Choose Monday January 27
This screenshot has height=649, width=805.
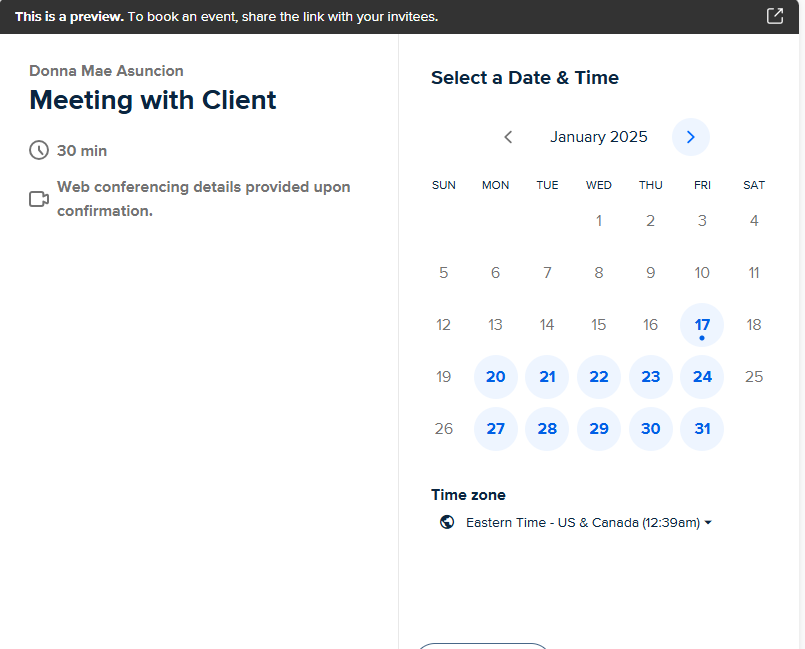point(496,429)
